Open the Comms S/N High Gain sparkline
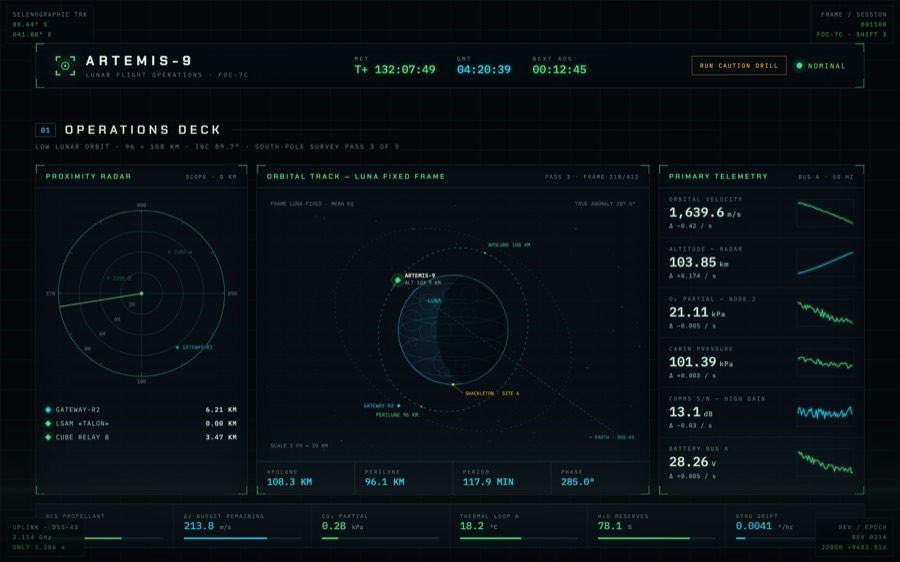The height and width of the screenshot is (562, 900). 825,412
